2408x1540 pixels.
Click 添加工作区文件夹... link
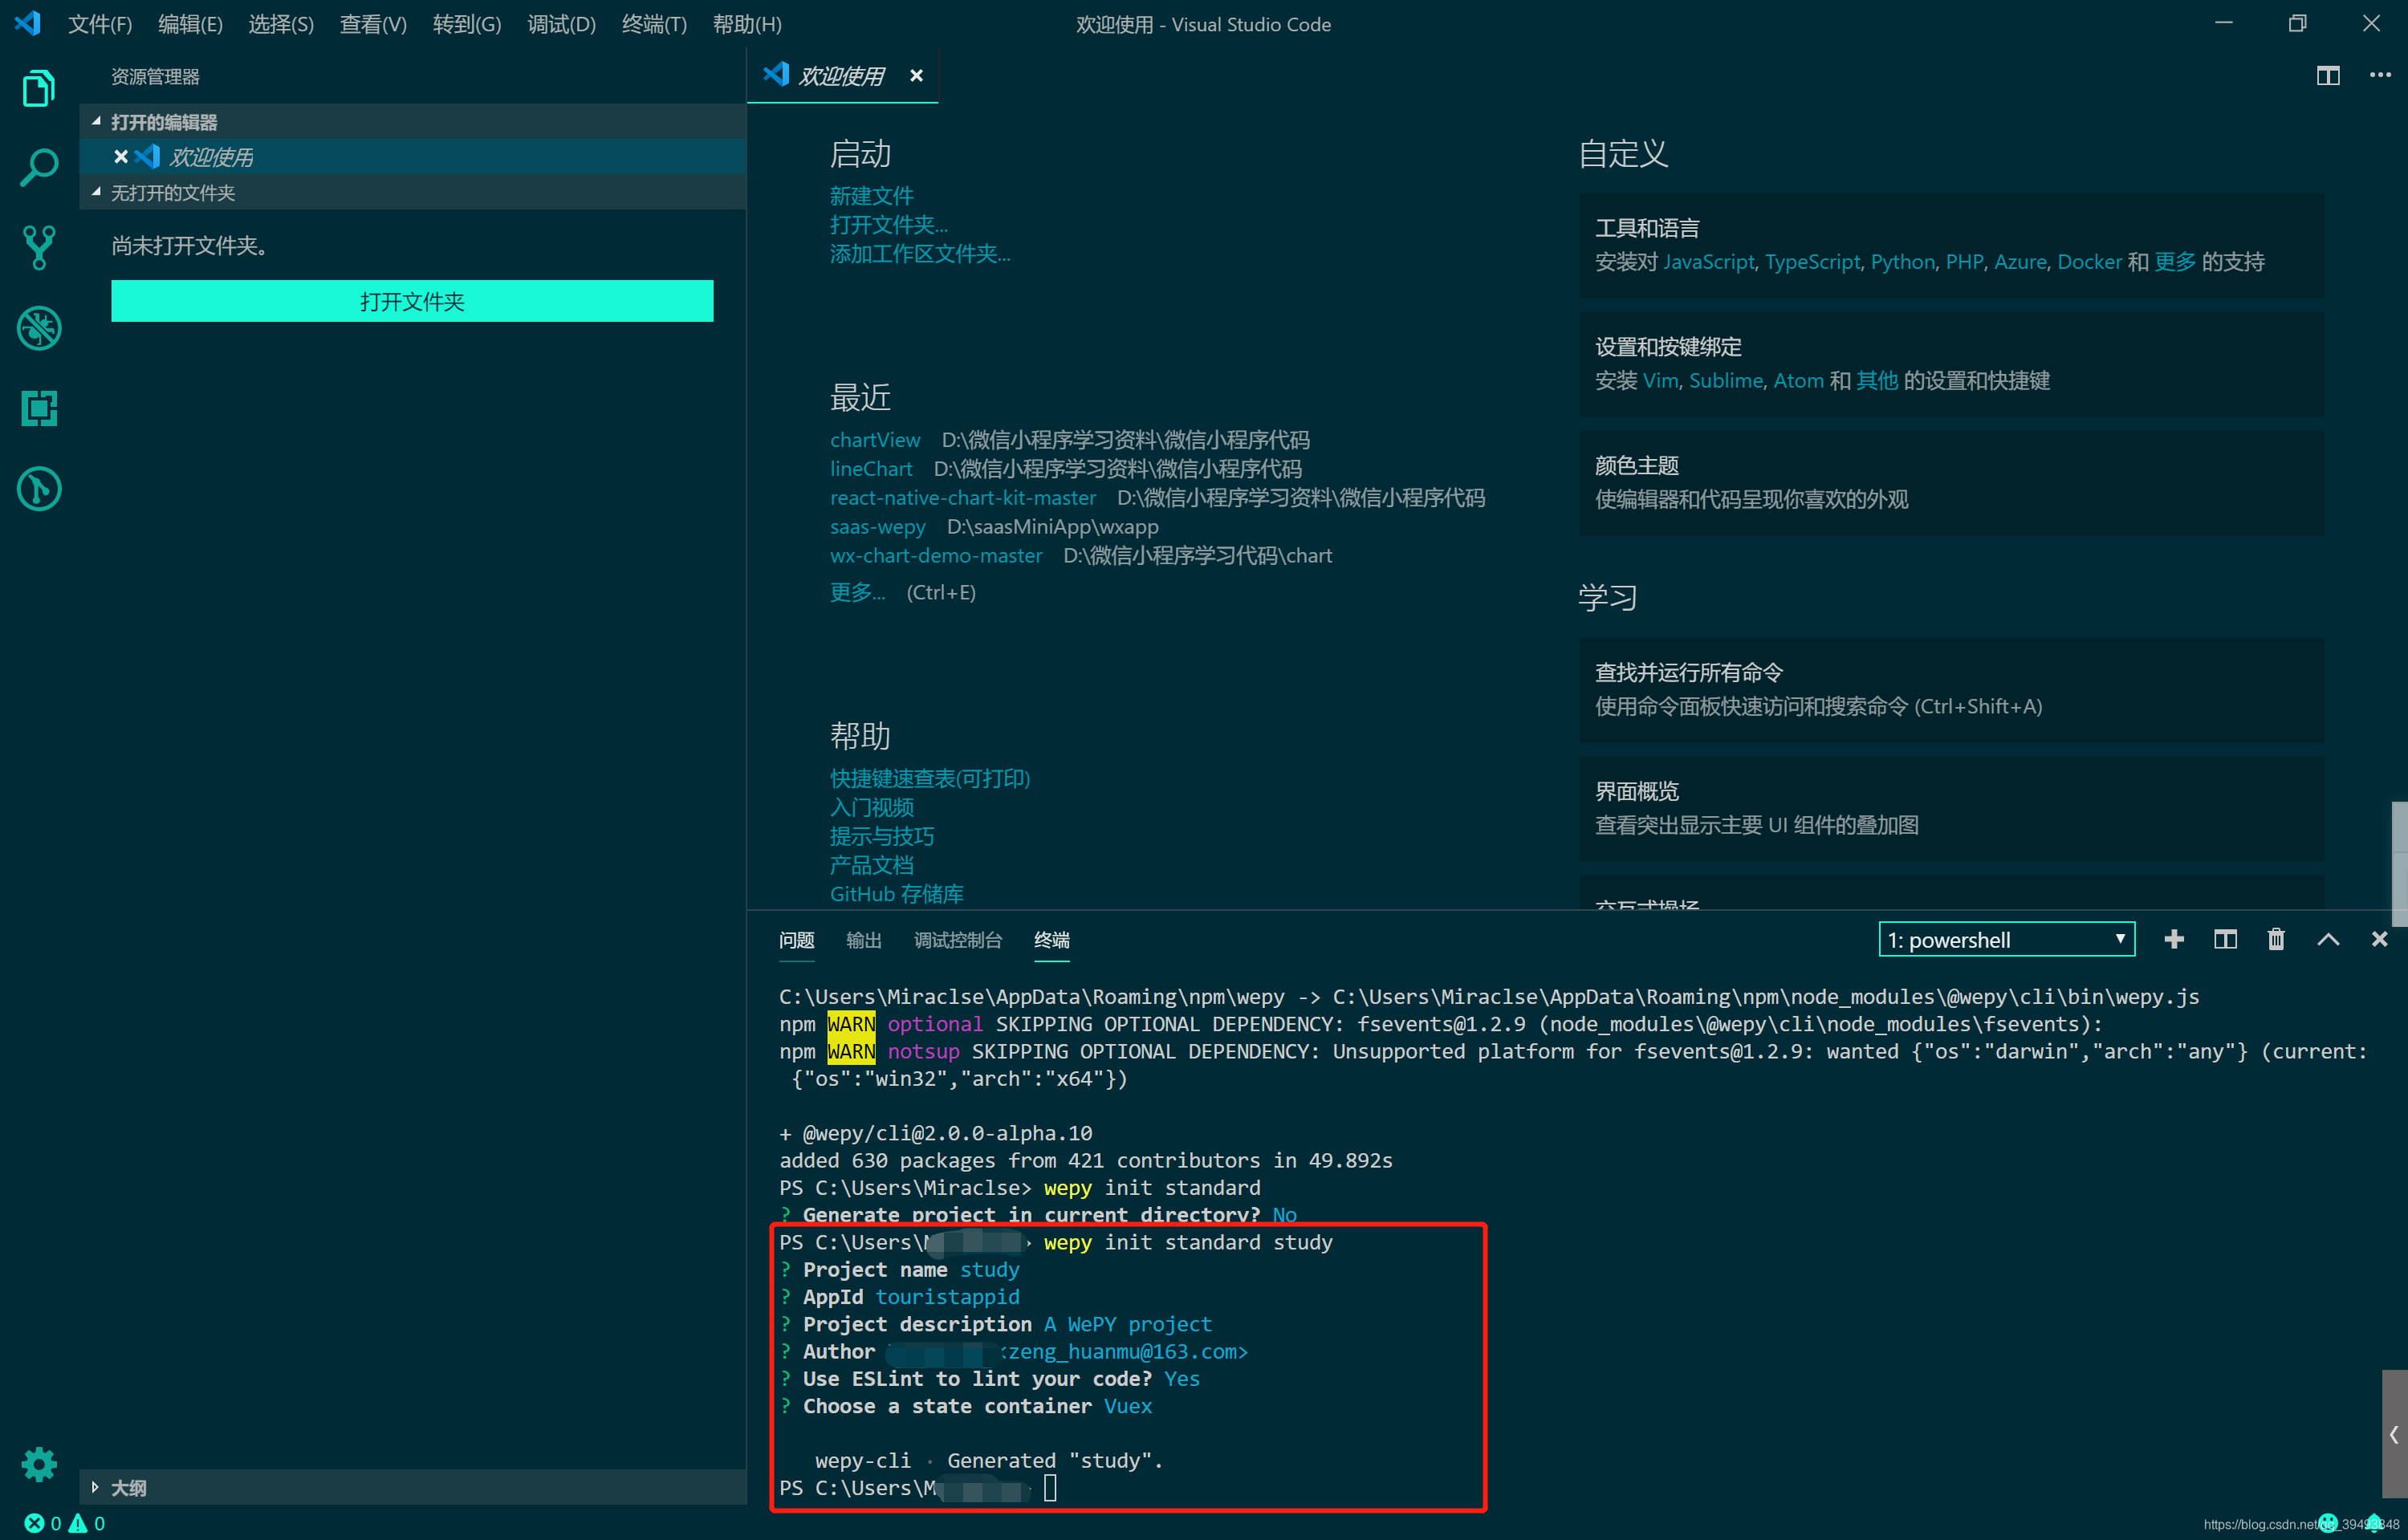[x=919, y=254]
